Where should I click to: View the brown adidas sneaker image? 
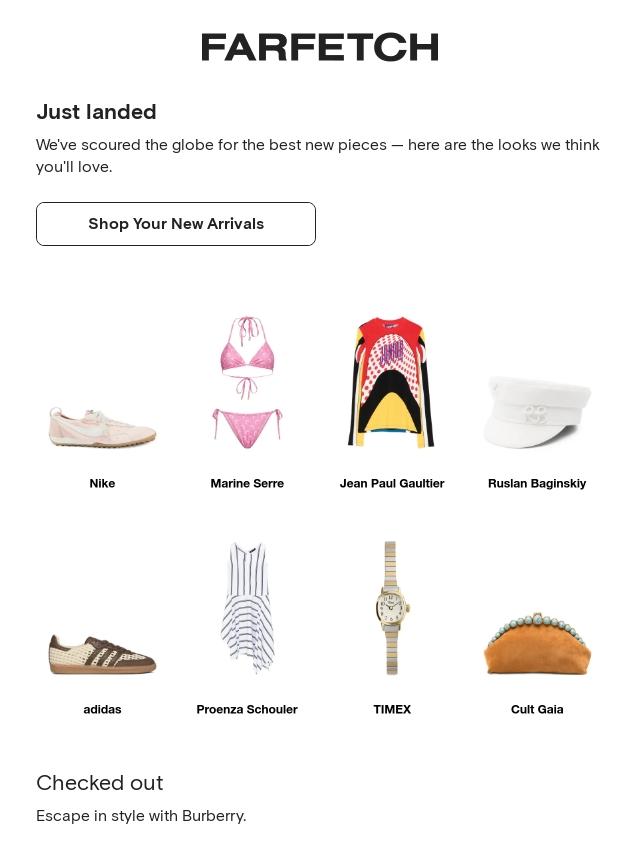102,653
